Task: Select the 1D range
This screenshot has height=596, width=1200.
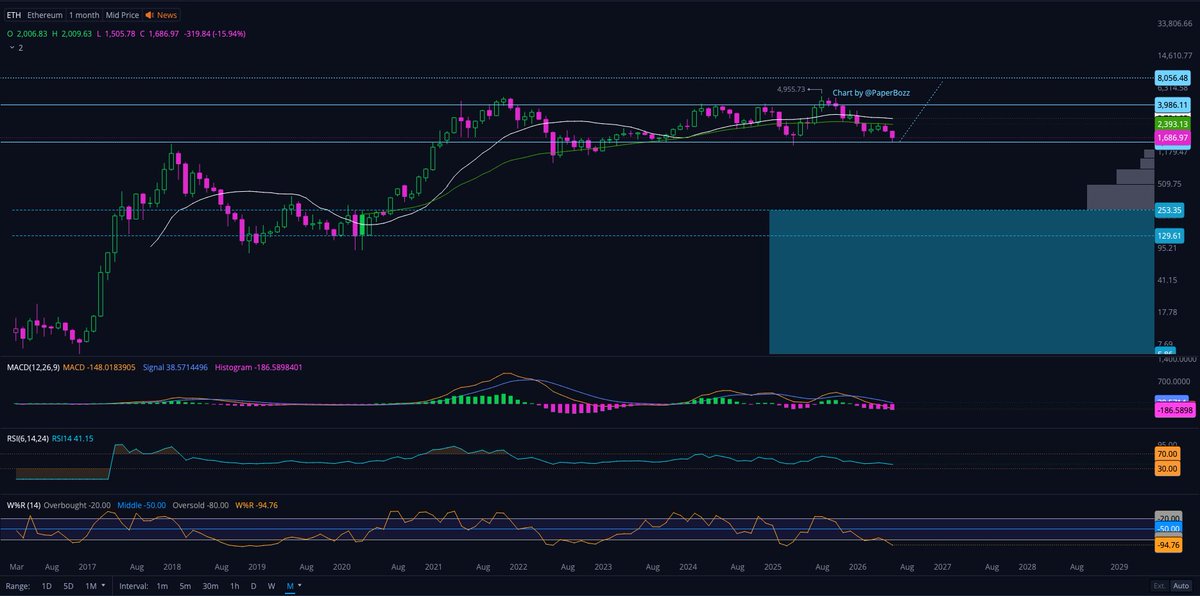Action: tap(47, 585)
